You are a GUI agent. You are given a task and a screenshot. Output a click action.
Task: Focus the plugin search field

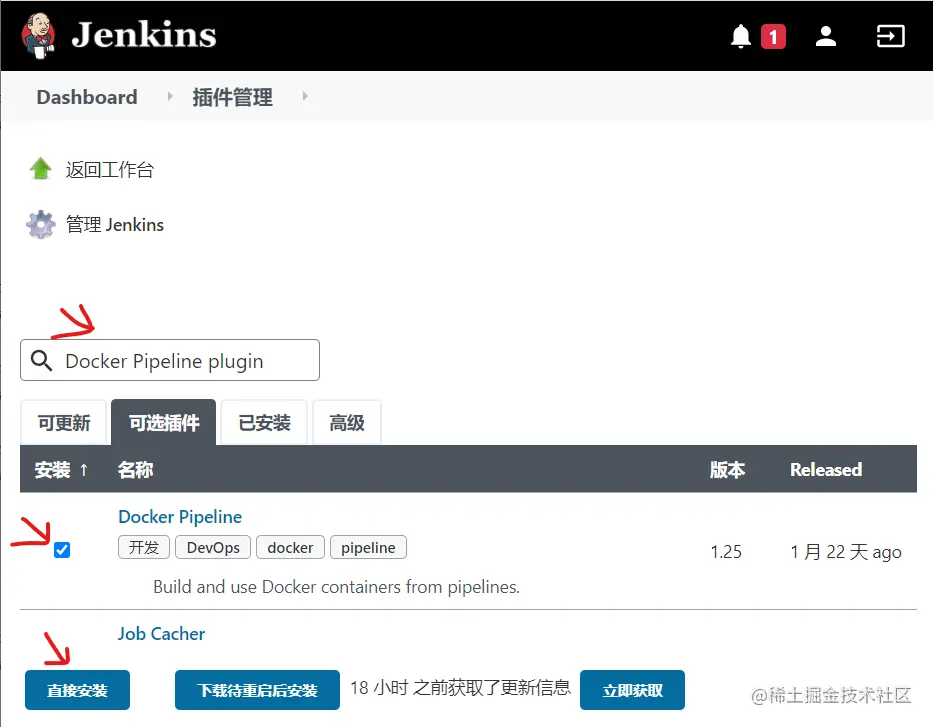tap(170, 360)
